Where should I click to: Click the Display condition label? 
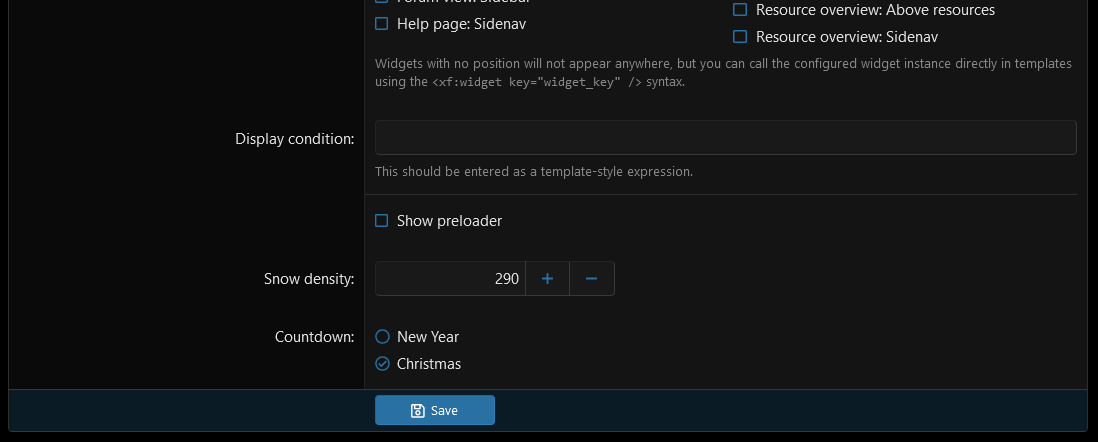click(x=295, y=139)
